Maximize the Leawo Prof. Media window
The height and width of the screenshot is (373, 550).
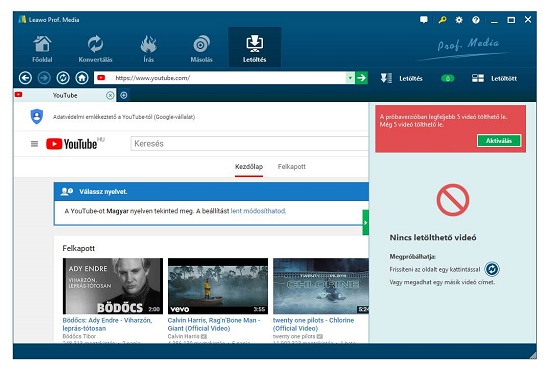[511, 20]
